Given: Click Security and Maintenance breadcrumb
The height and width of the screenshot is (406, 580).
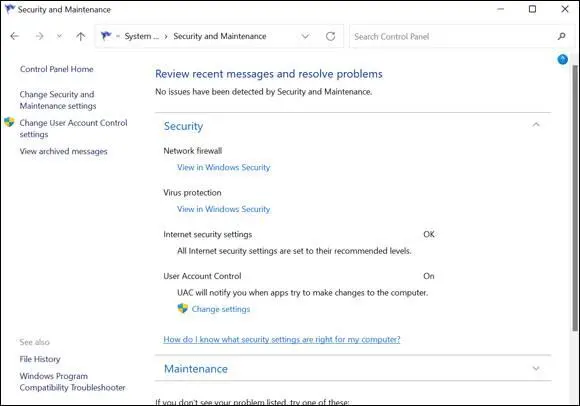Looking at the screenshot, I should click(x=220, y=36).
